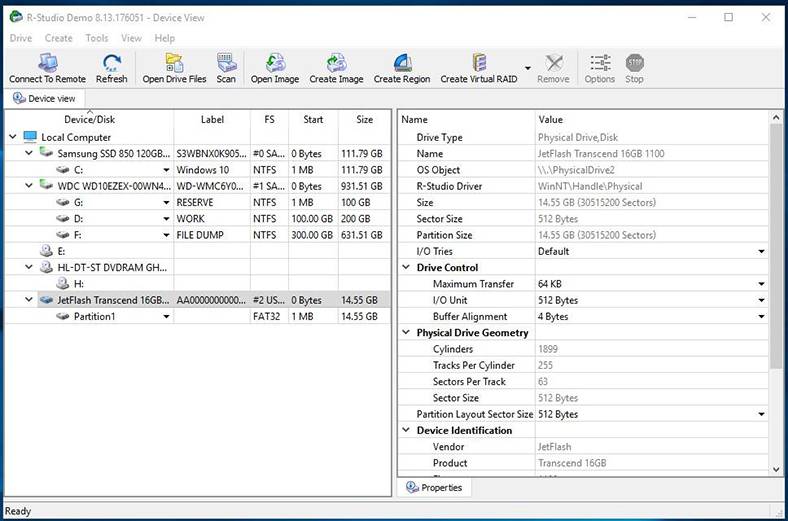Collapse the JetFlash Transcend node

pyautogui.click(x=29, y=299)
